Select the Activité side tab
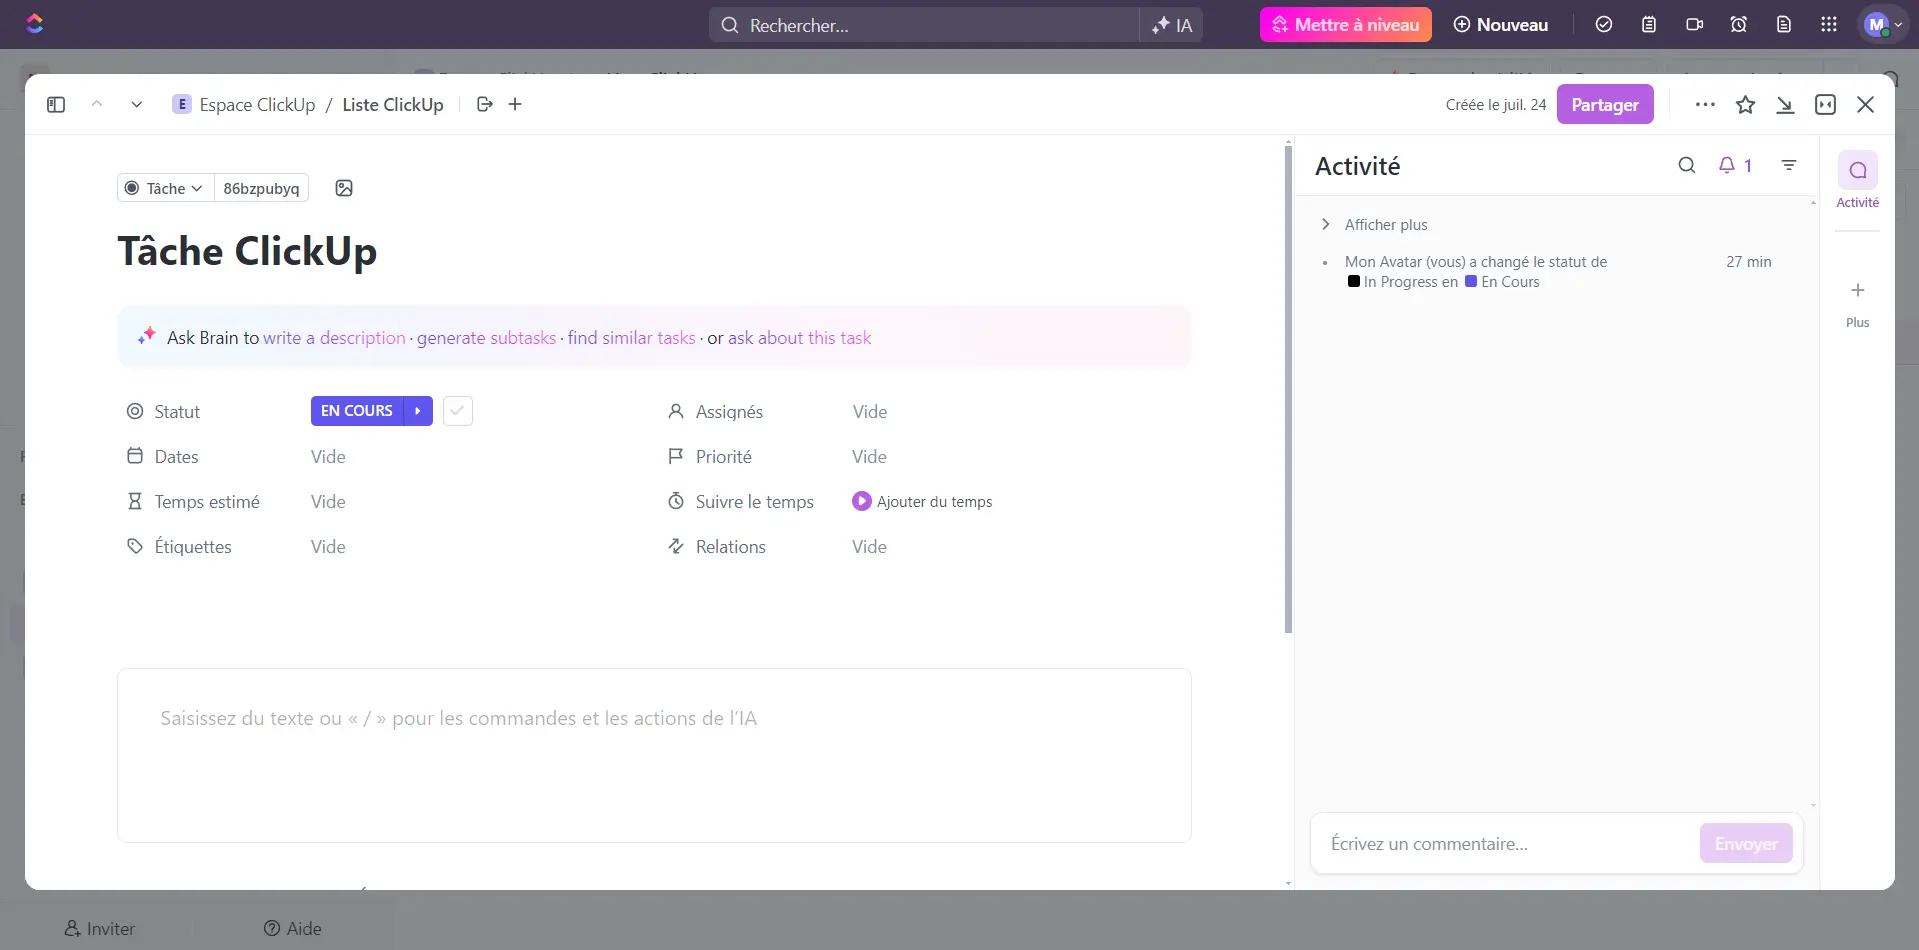The image size is (1919, 950). [1858, 181]
